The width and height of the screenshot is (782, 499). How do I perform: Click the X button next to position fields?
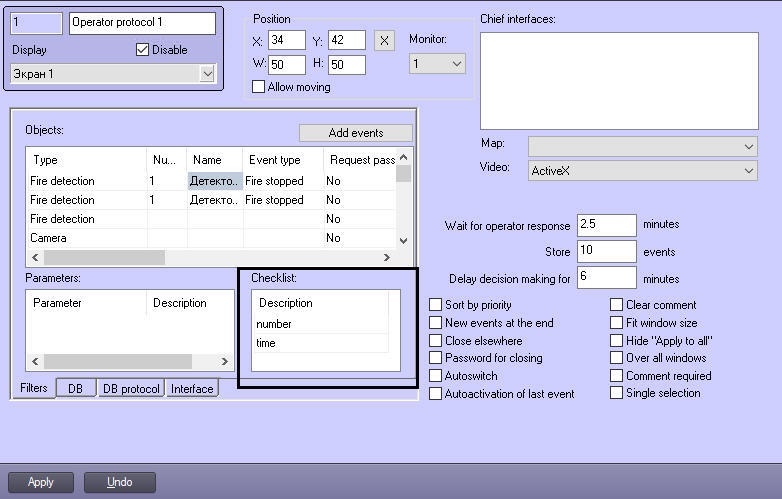[384, 41]
